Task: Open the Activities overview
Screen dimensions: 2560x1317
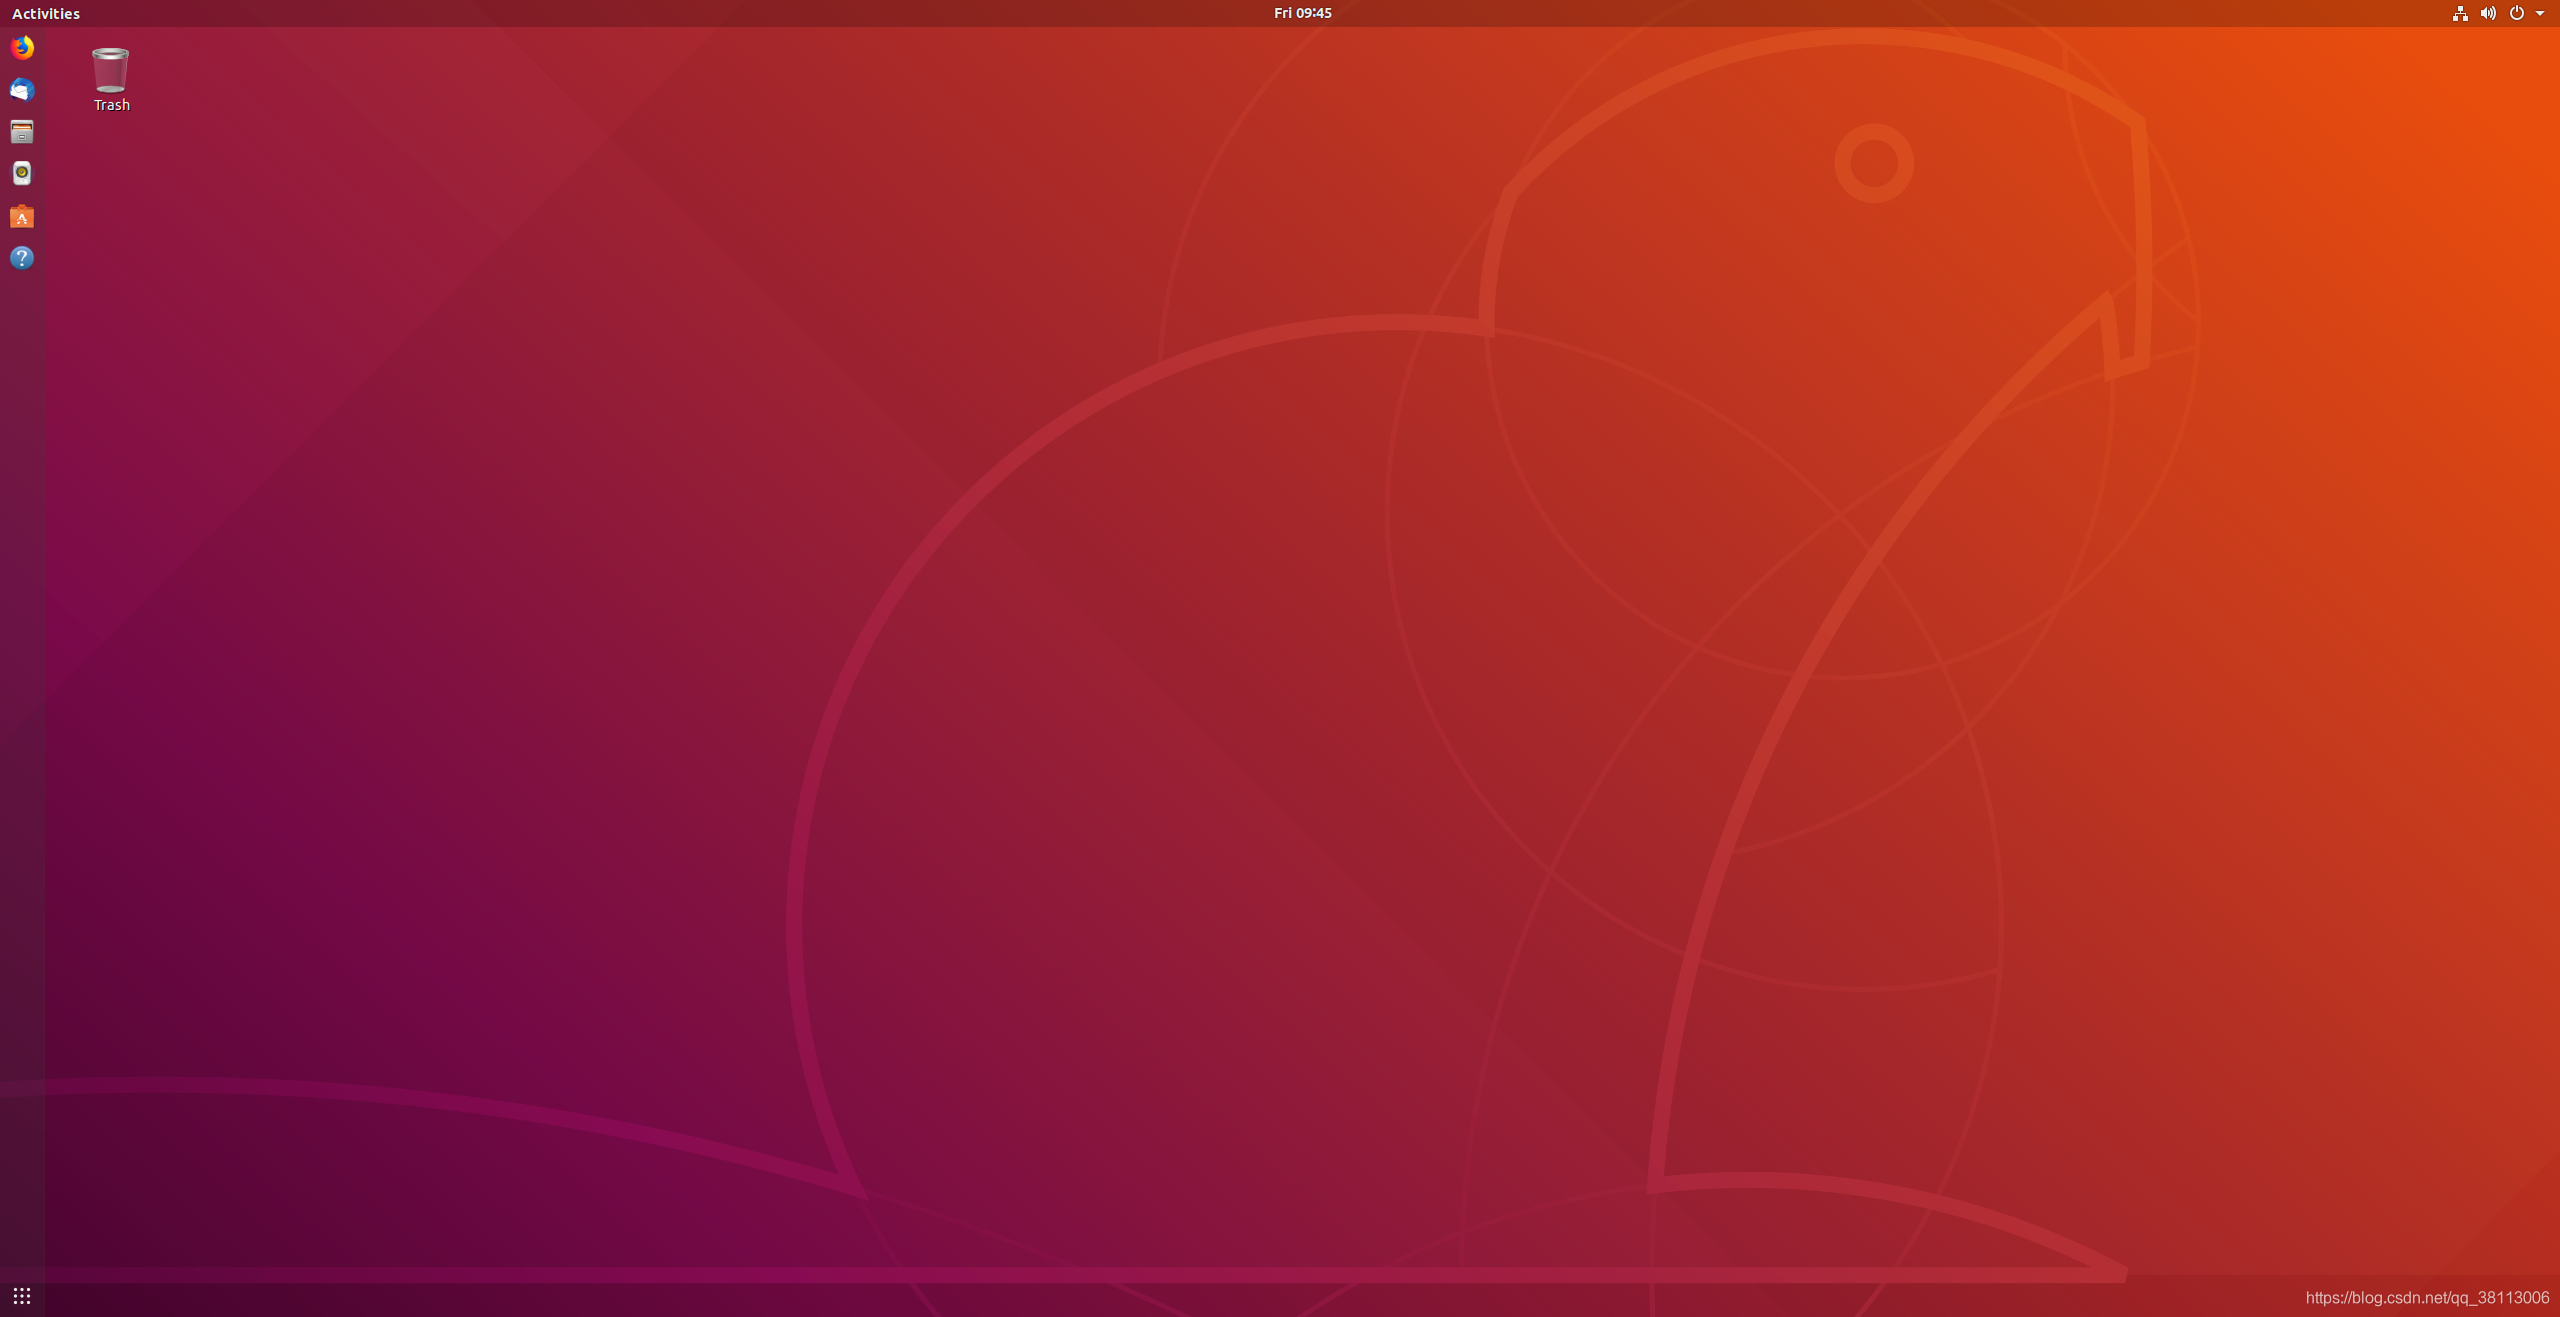Action: (46, 13)
